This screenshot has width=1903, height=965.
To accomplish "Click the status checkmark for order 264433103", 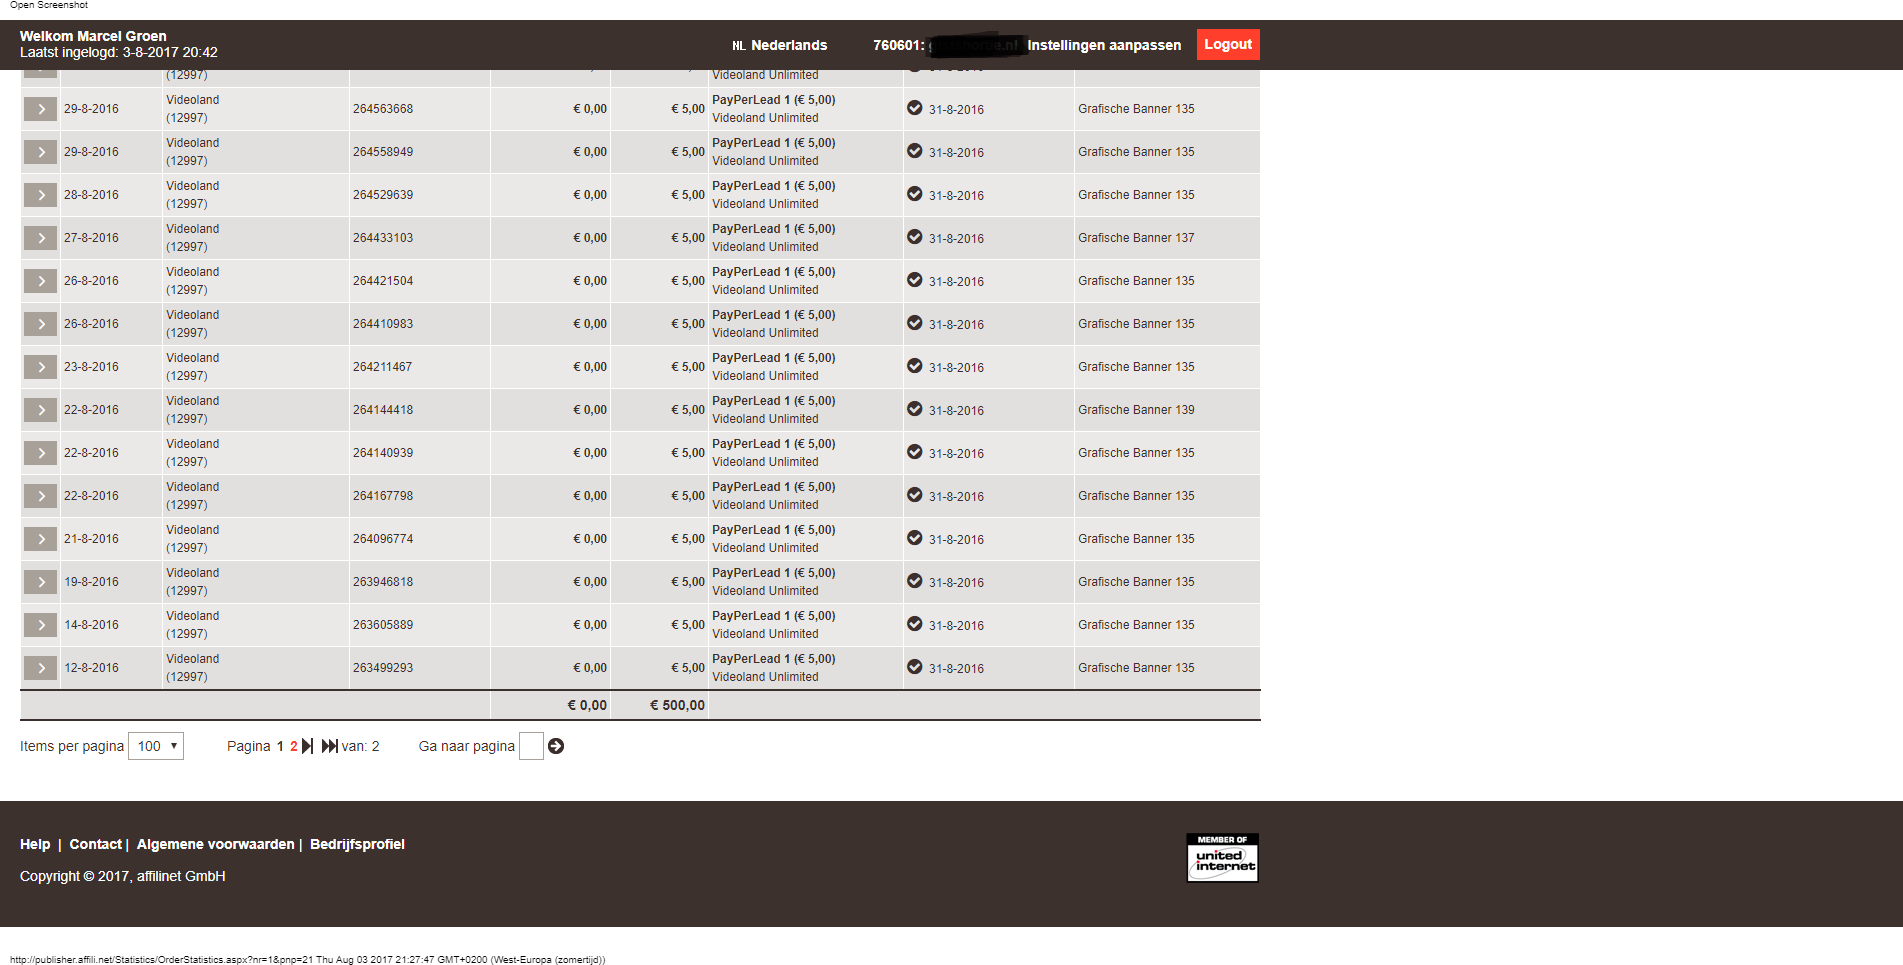I will click(915, 237).
